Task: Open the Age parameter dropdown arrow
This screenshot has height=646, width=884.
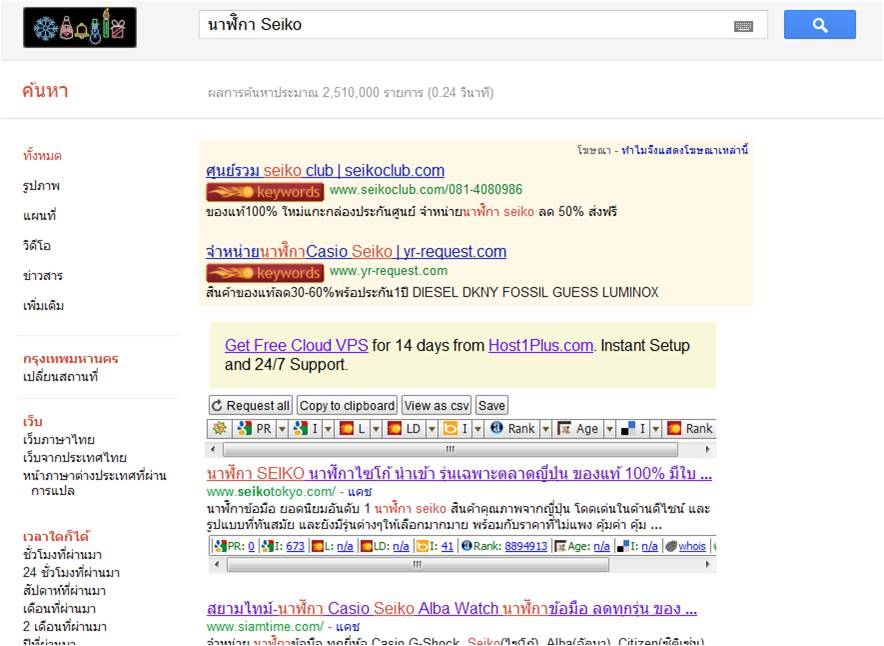Action: coord(609,429)
